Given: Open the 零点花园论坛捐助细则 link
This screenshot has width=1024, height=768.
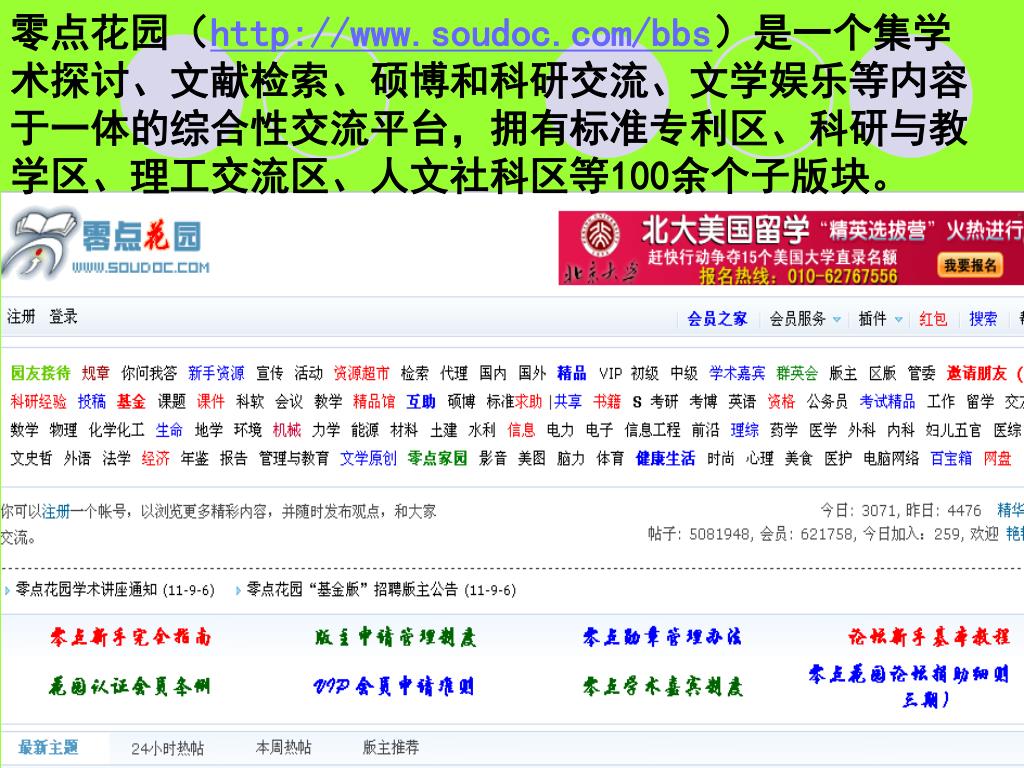Looking at the screenshot, I should pos(908,686).
